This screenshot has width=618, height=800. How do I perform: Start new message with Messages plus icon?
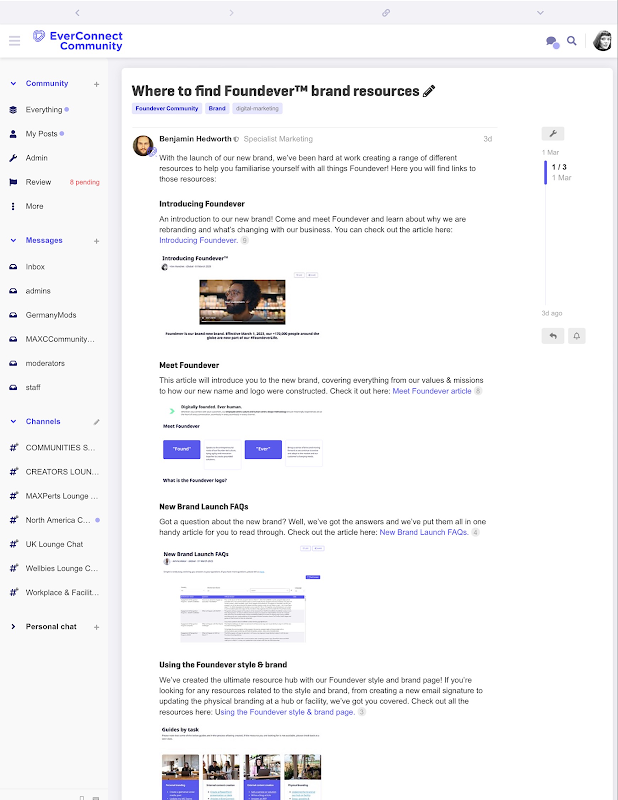(x=96, y=241)
